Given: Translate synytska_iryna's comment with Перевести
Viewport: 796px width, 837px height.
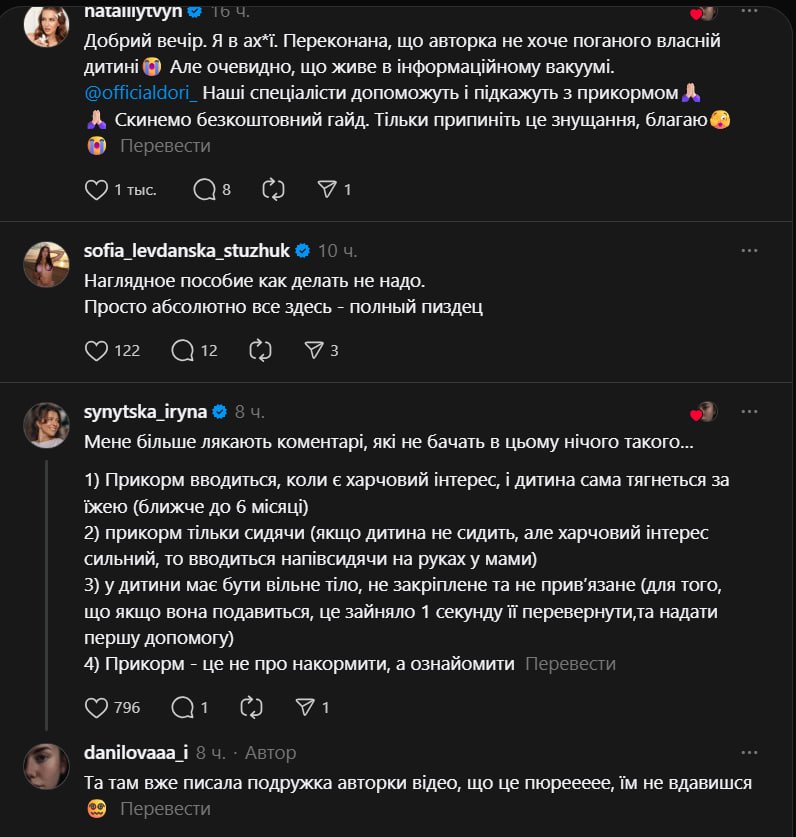Looking at the screenshot, I should 570,664.
